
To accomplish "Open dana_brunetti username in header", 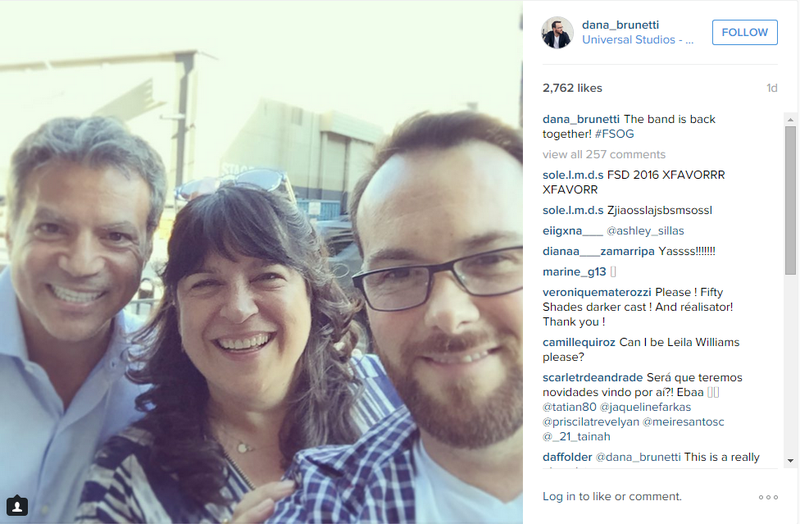I will tap(620, 25).
